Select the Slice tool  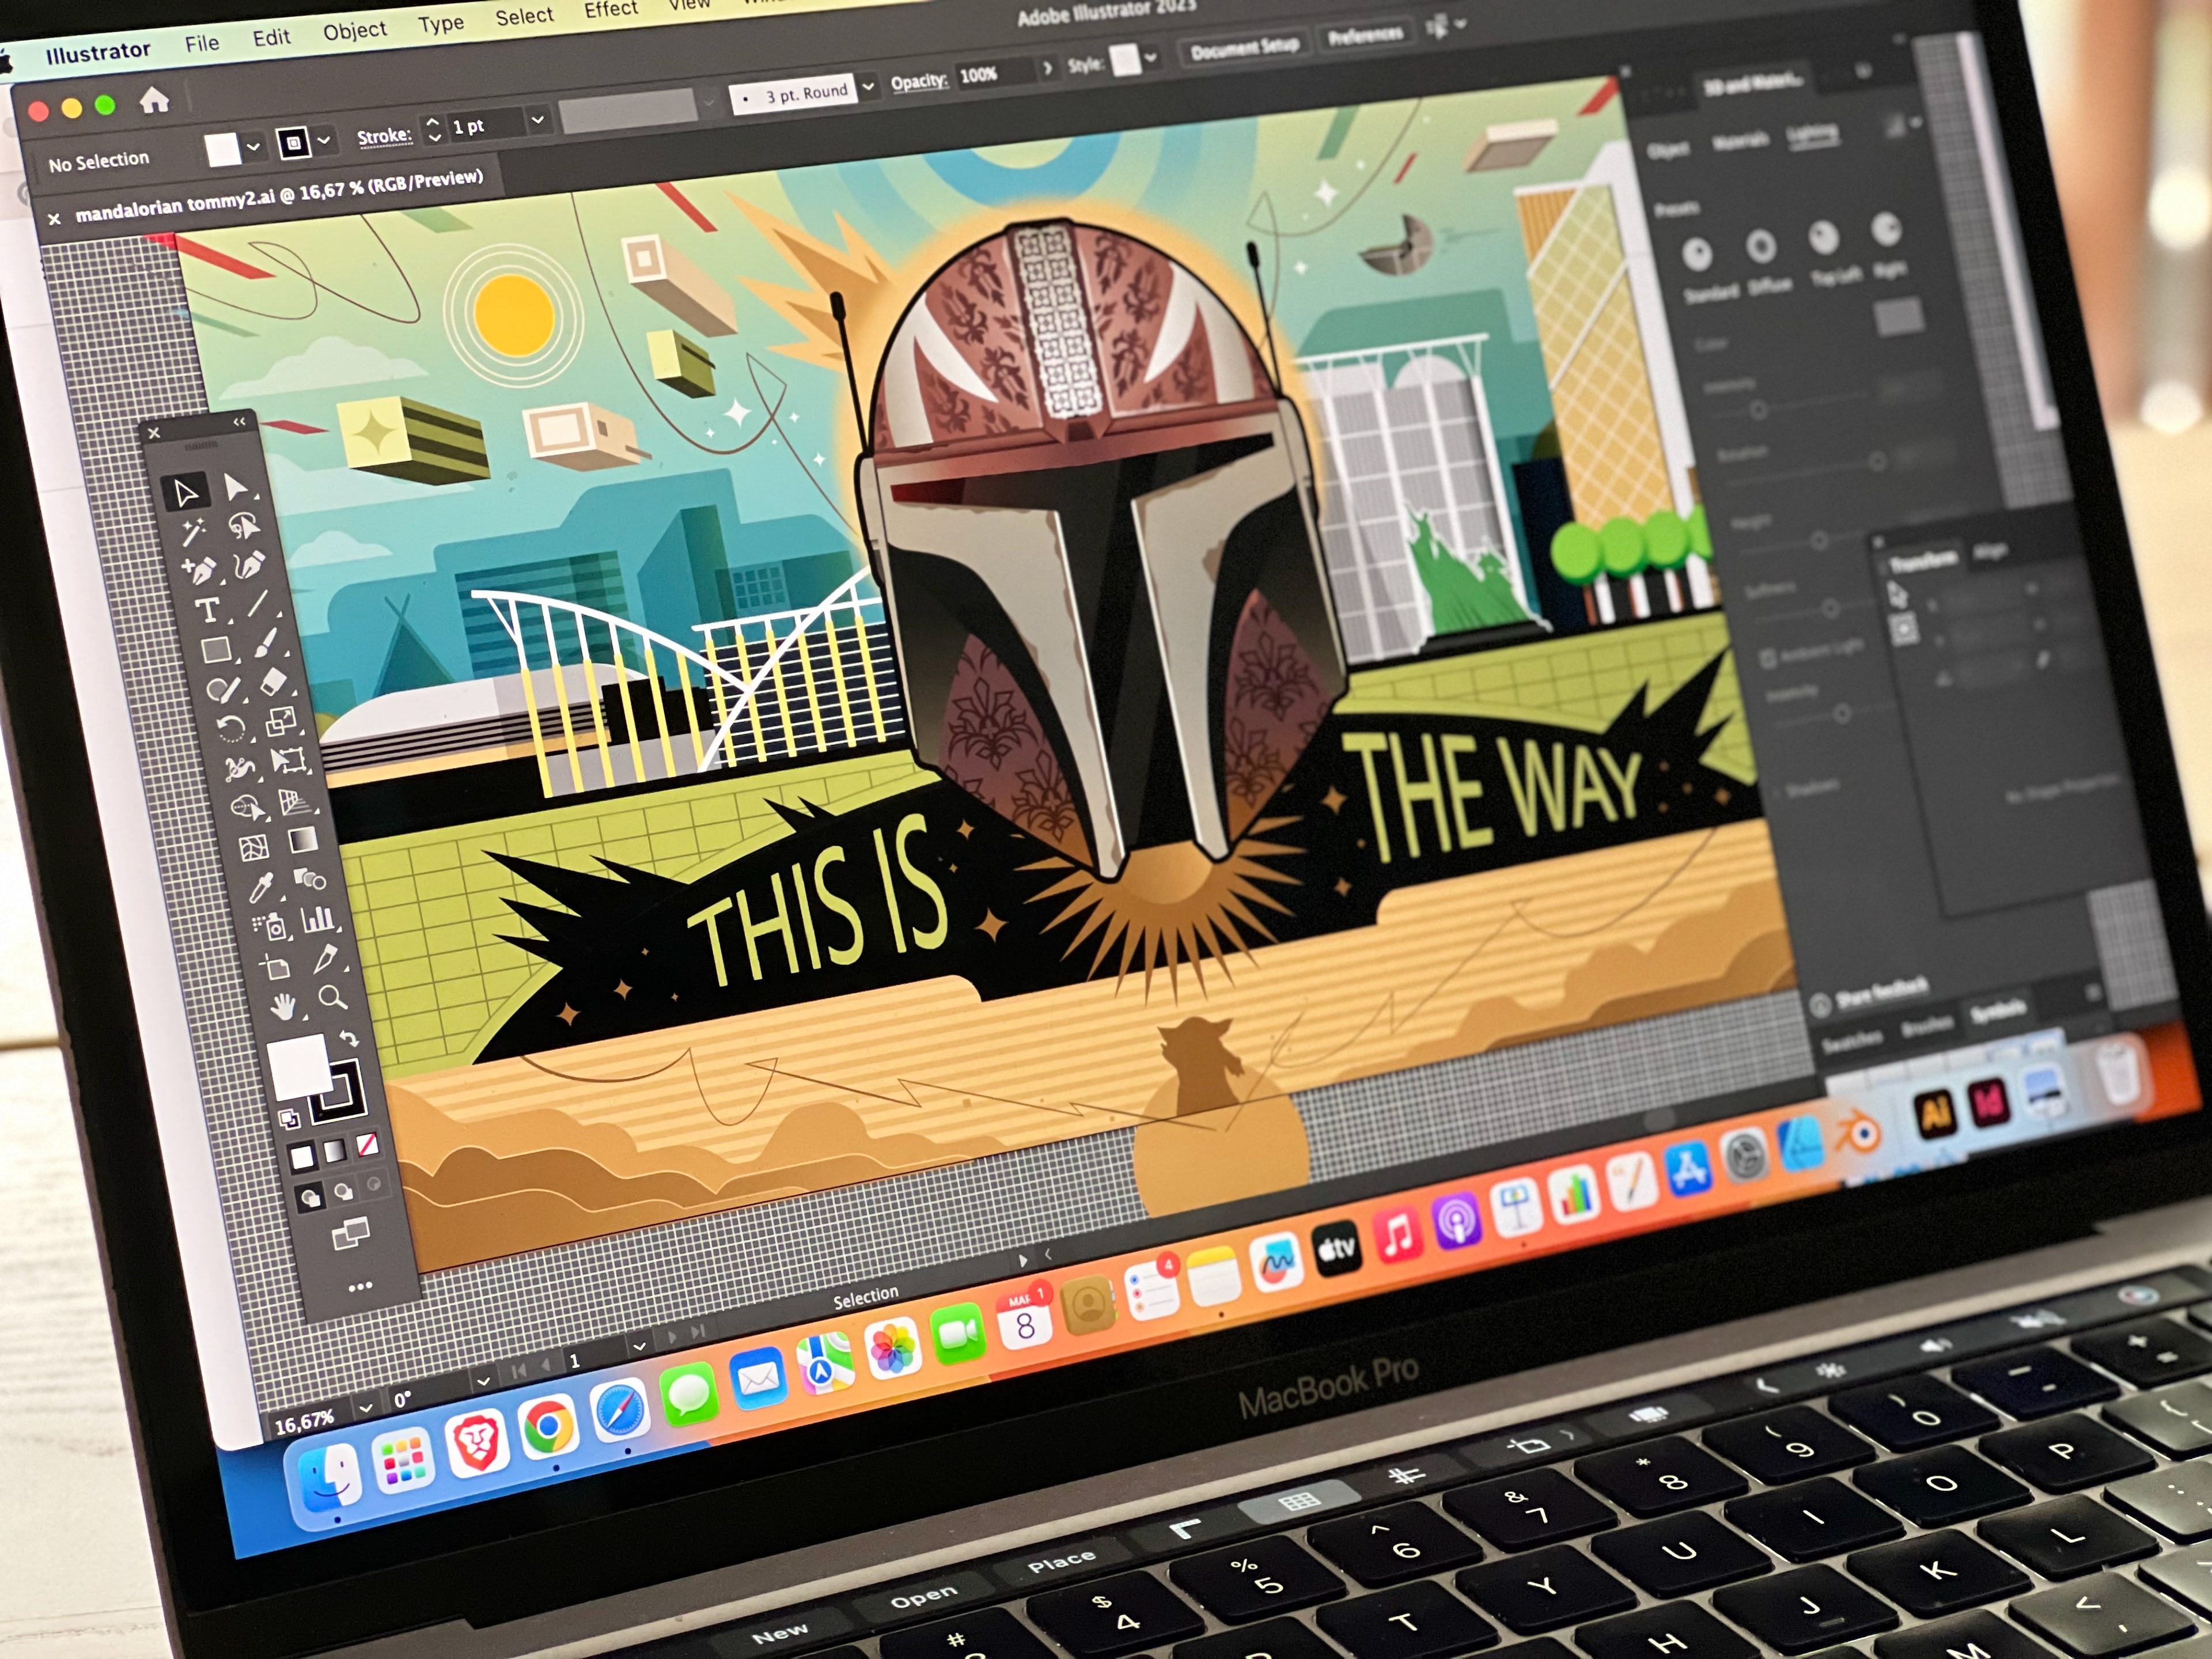pyautogui.click(x=326, y=959)
